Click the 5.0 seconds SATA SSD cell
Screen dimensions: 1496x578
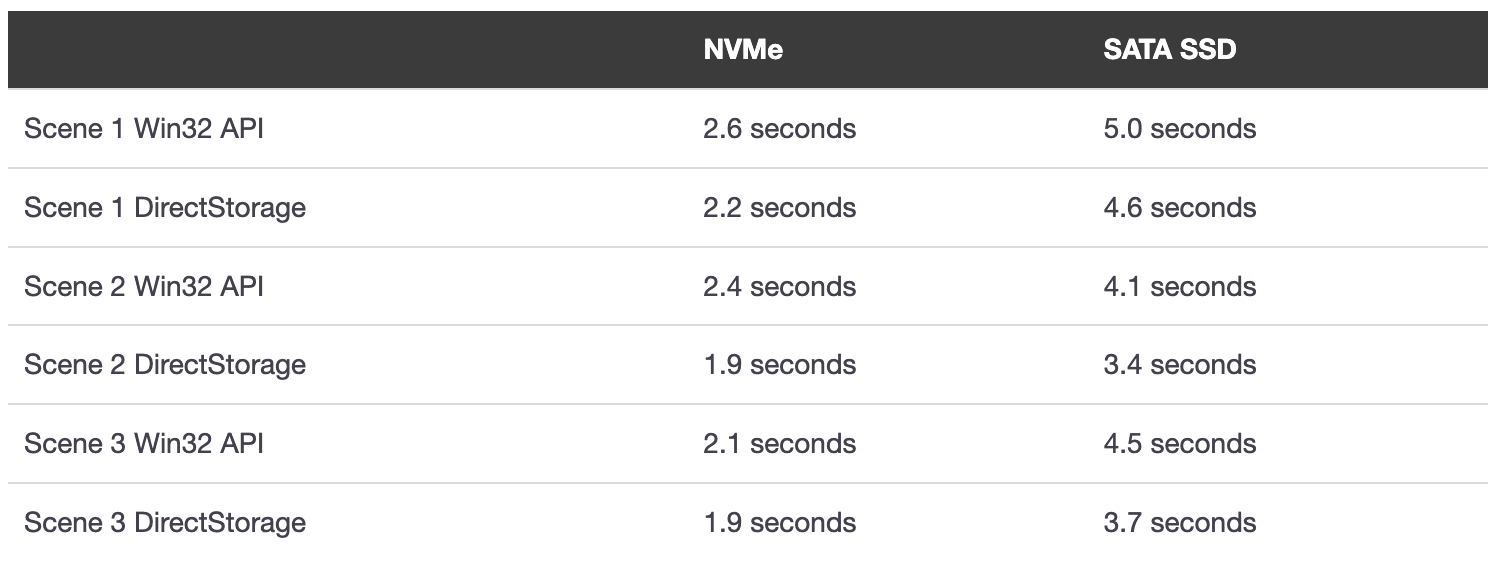[x=1180, y=129]
